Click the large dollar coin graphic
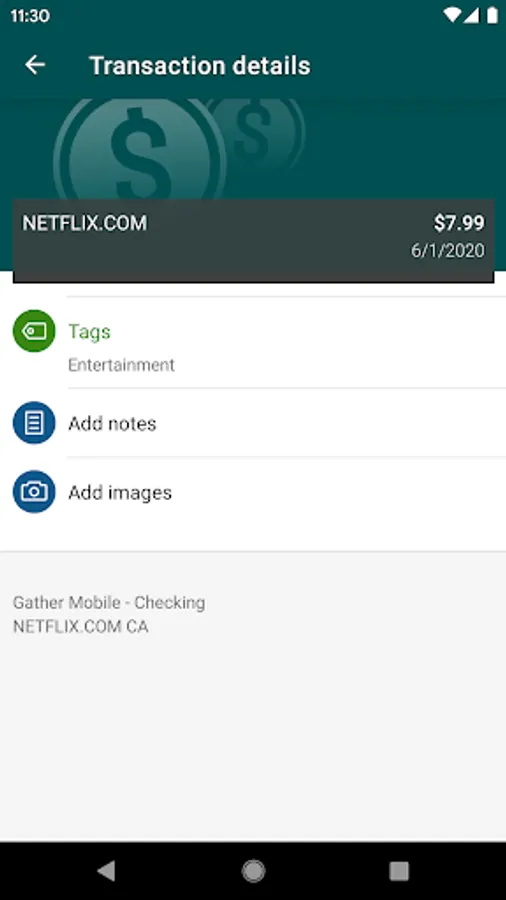This screenshot has width=506, height=900. pyautogui.click(x=140, y=149)
